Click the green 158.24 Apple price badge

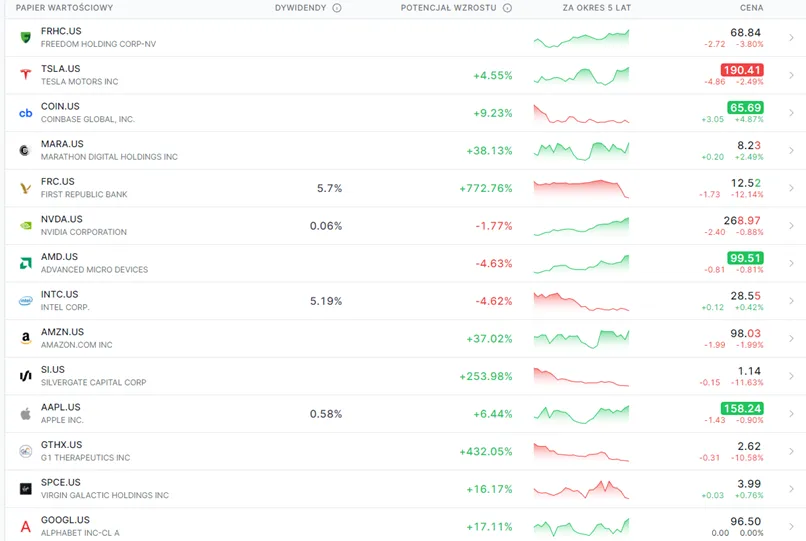(742, 408)
